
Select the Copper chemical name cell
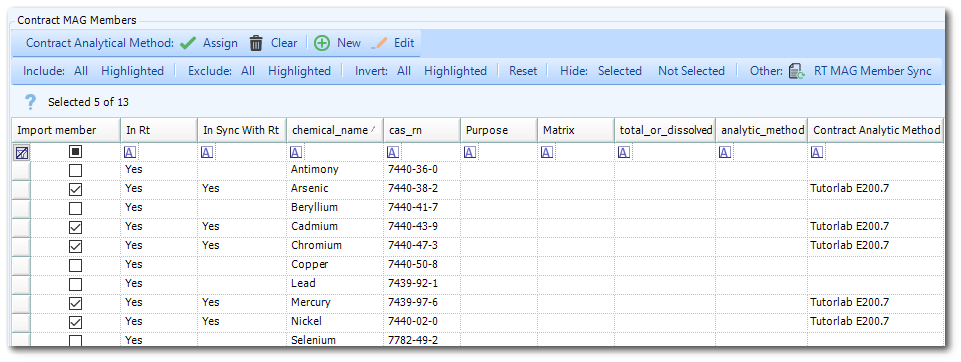(x=335, y=264)
